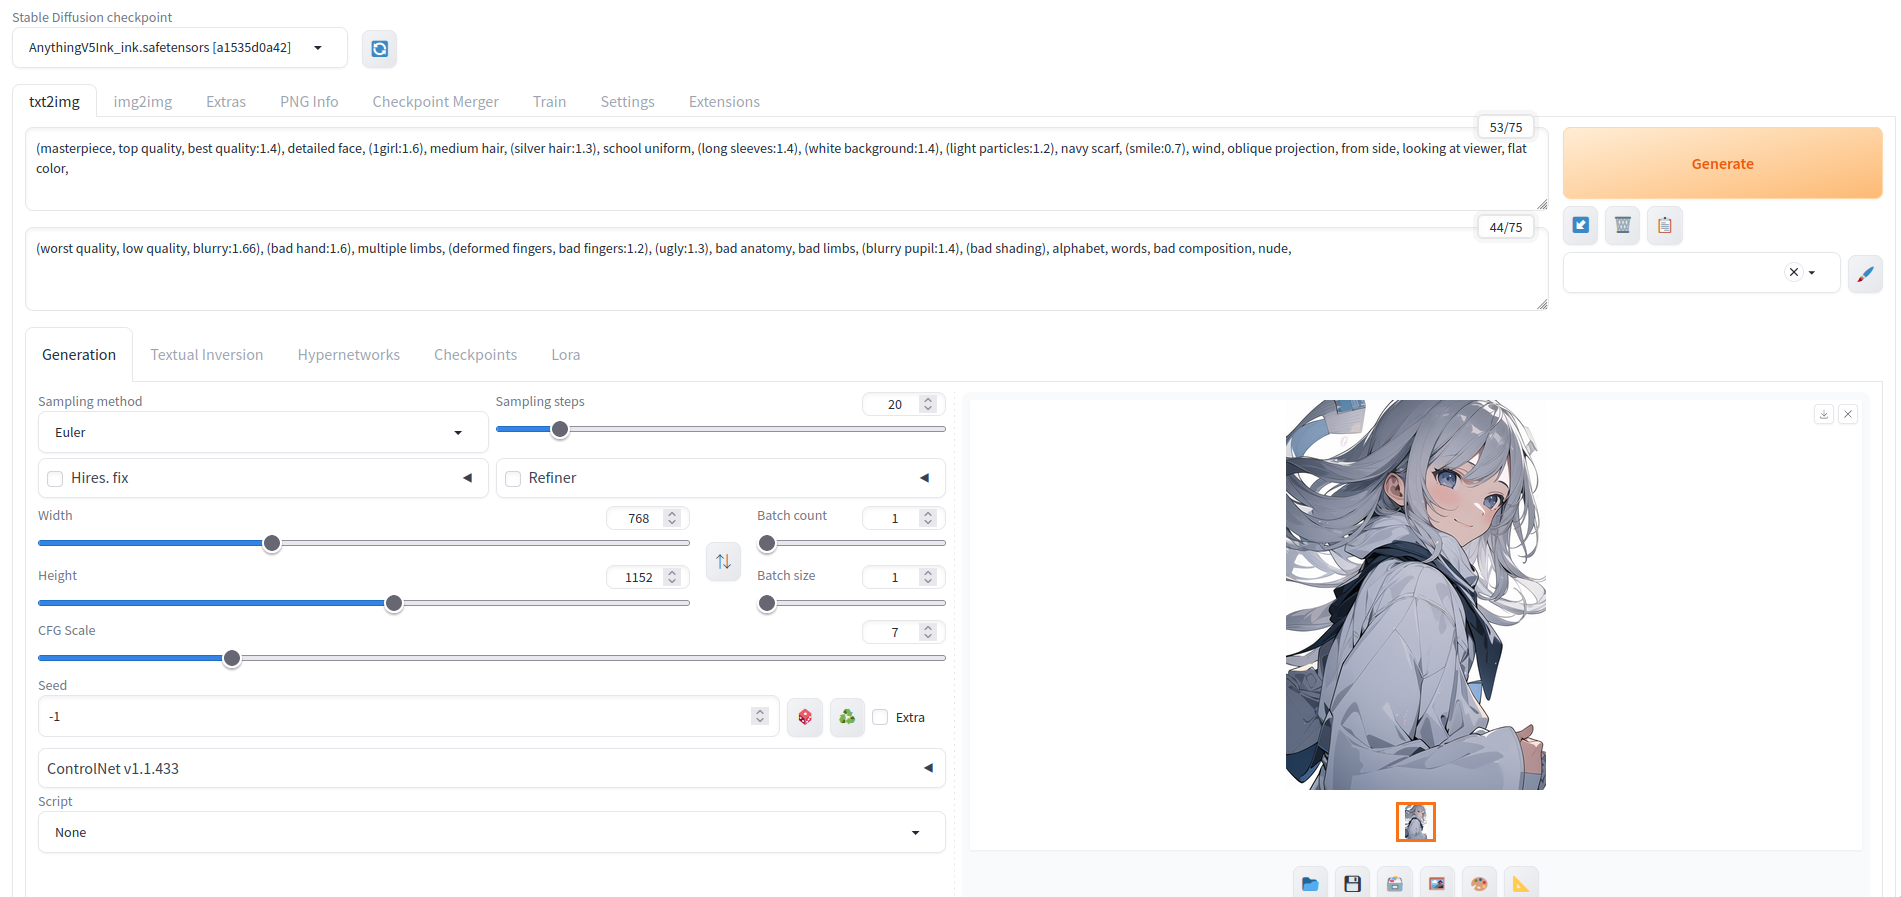The height and width of the screenshot is (897, 1901).
Task: Click the trash icon to clear prompt
Action: click(1622, 226)
